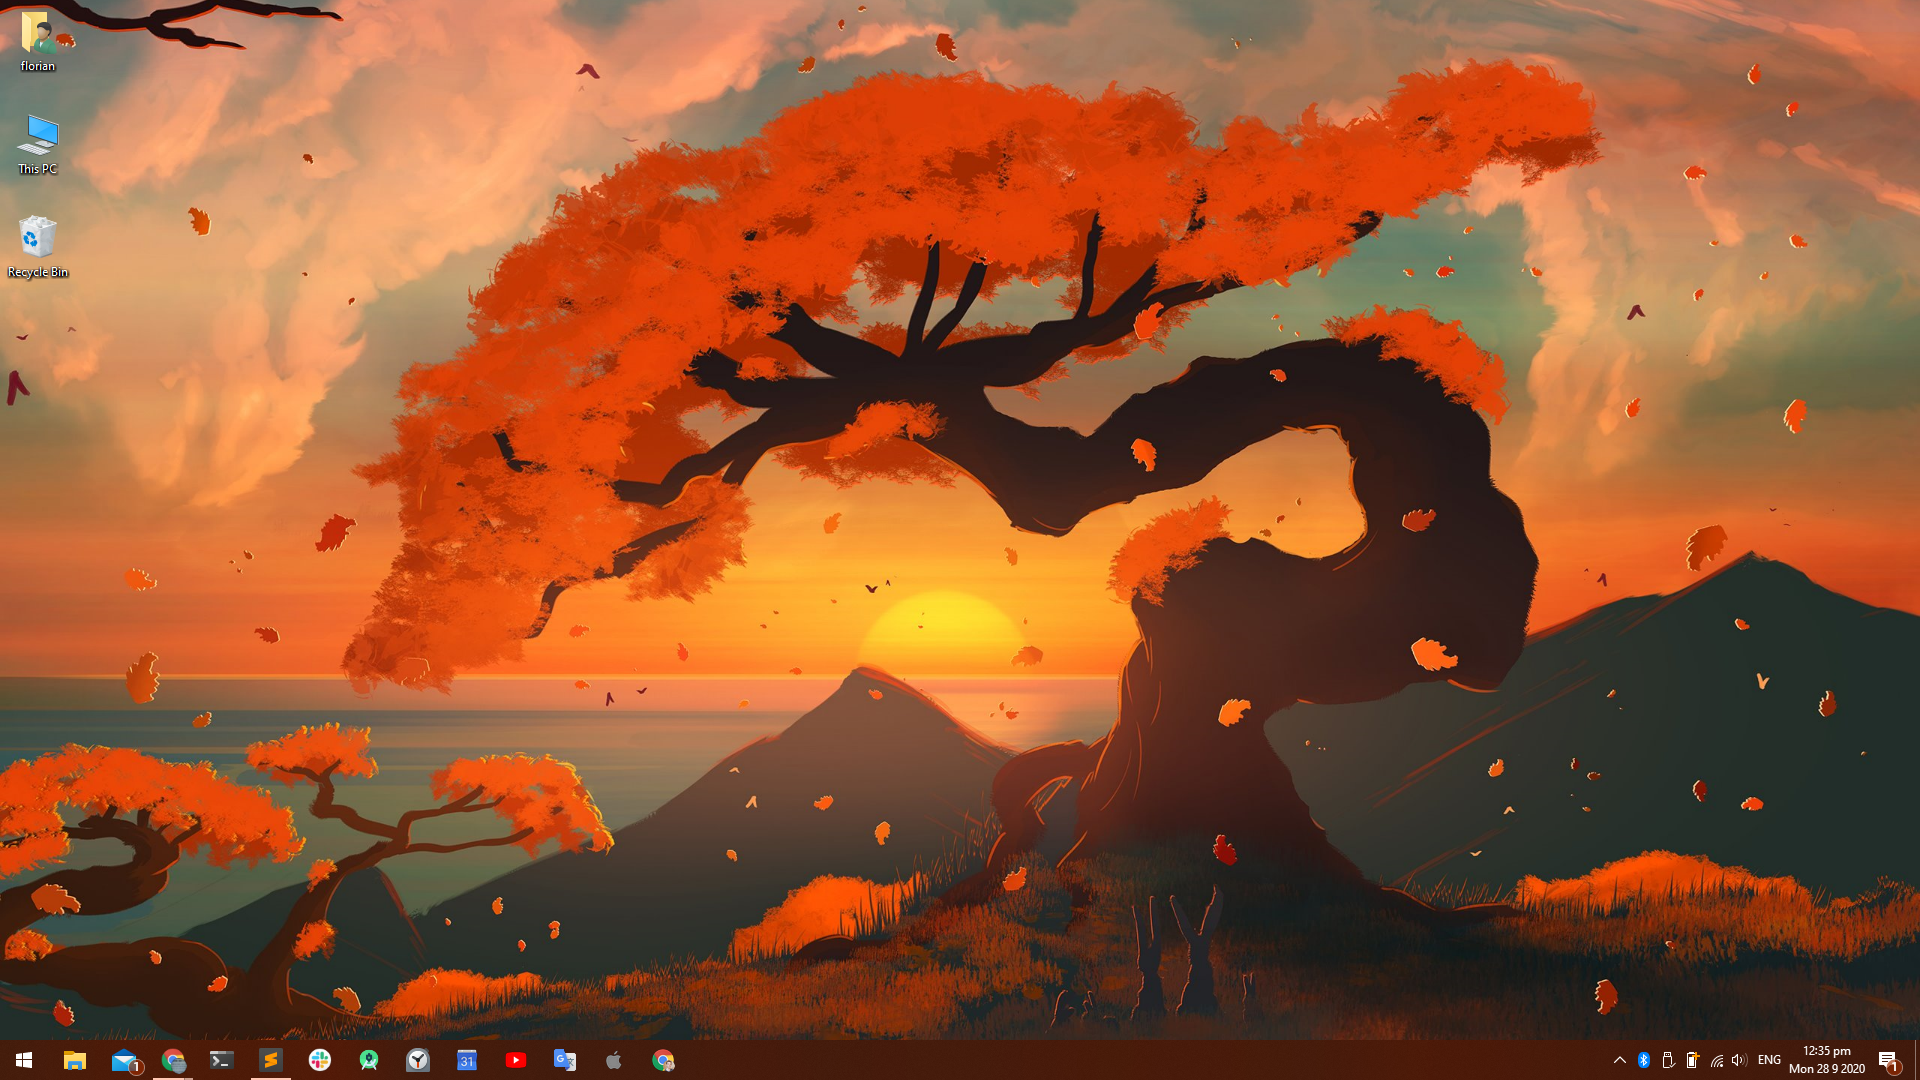The image size is (1920, 1080).
Task: Launch the terminal from the taskbar
Action: [221, 1060]
